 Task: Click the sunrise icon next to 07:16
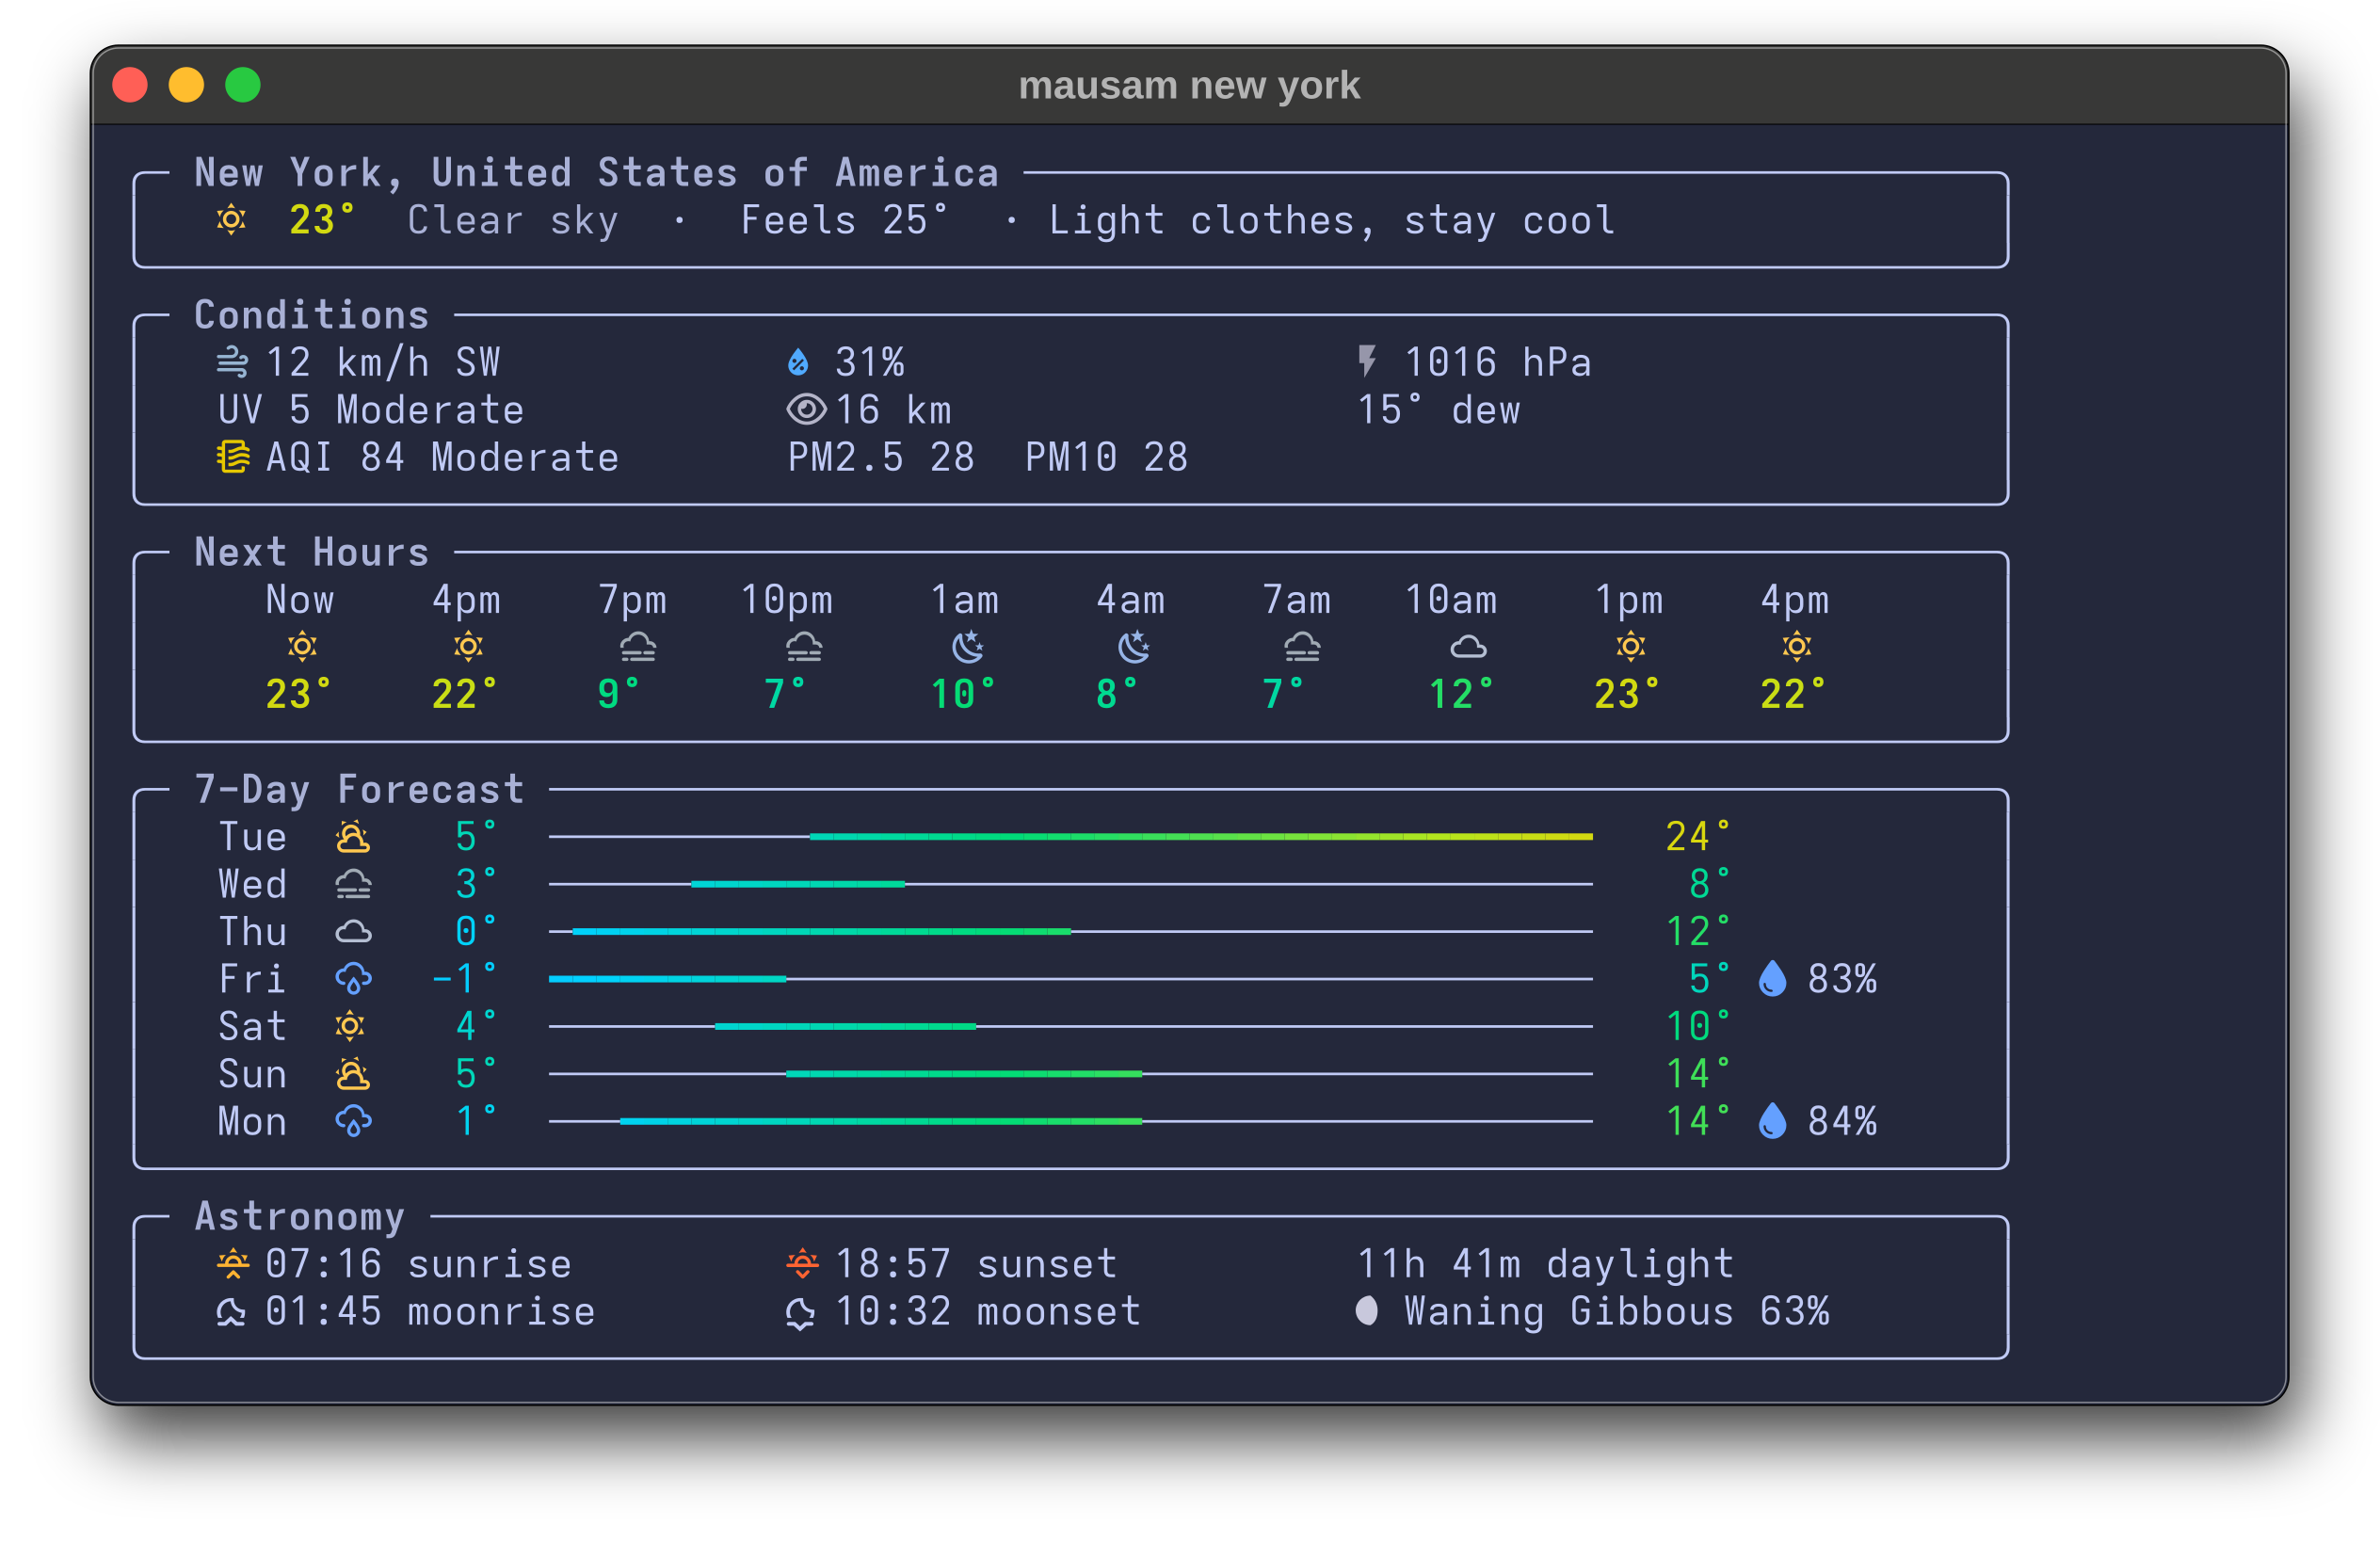coord(233,1264)
